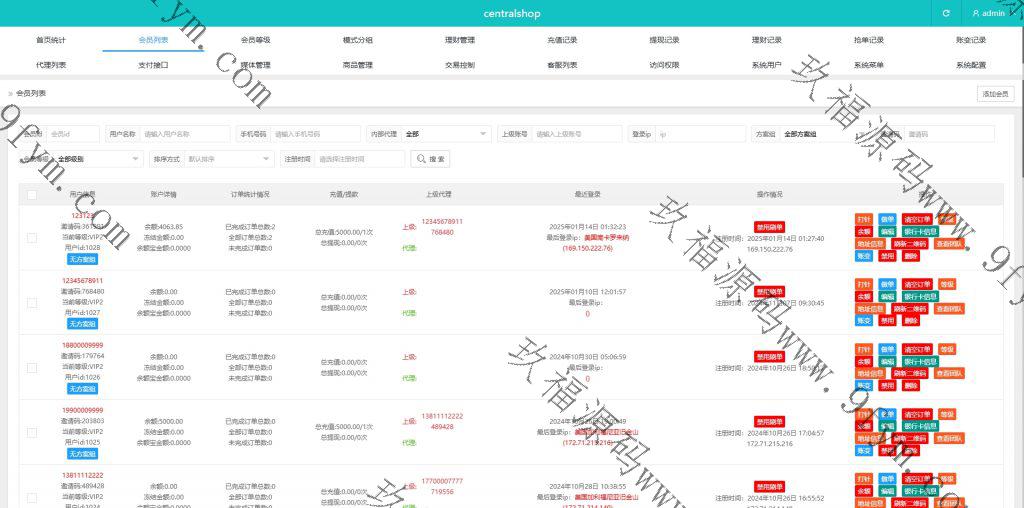Screen dimensions: 1024x508
Task: Click 查看团队 for user 12345678911
Action: click(950, 308)
